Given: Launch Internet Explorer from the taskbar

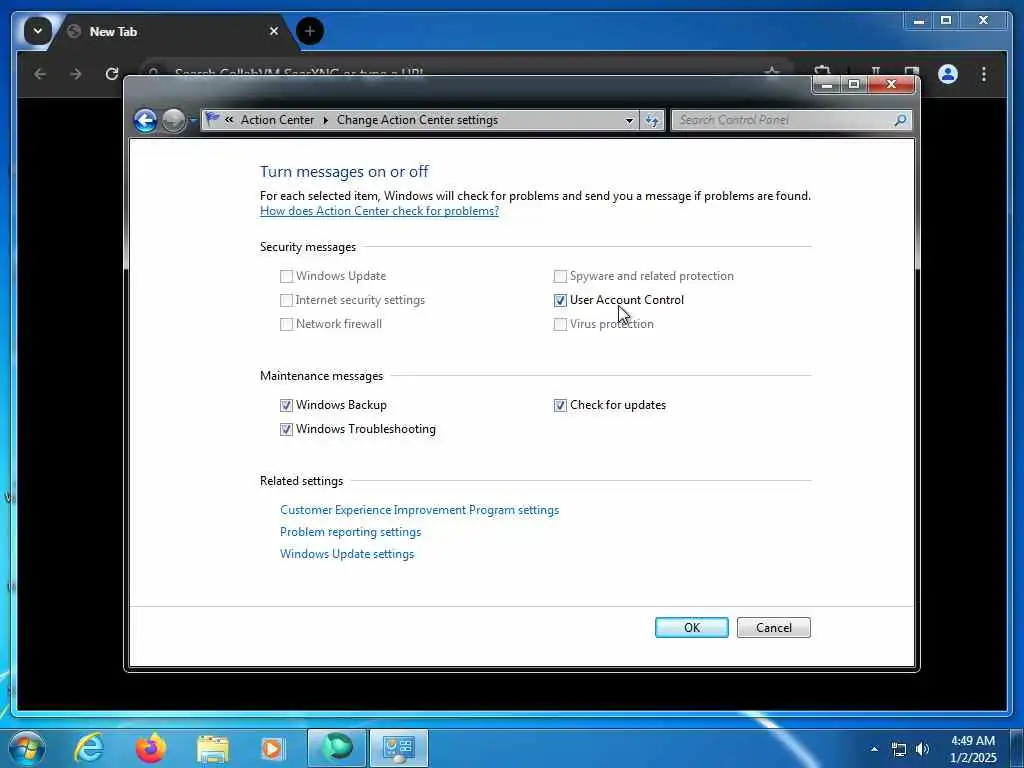Looking at the screenshot, I should point(89,748).
